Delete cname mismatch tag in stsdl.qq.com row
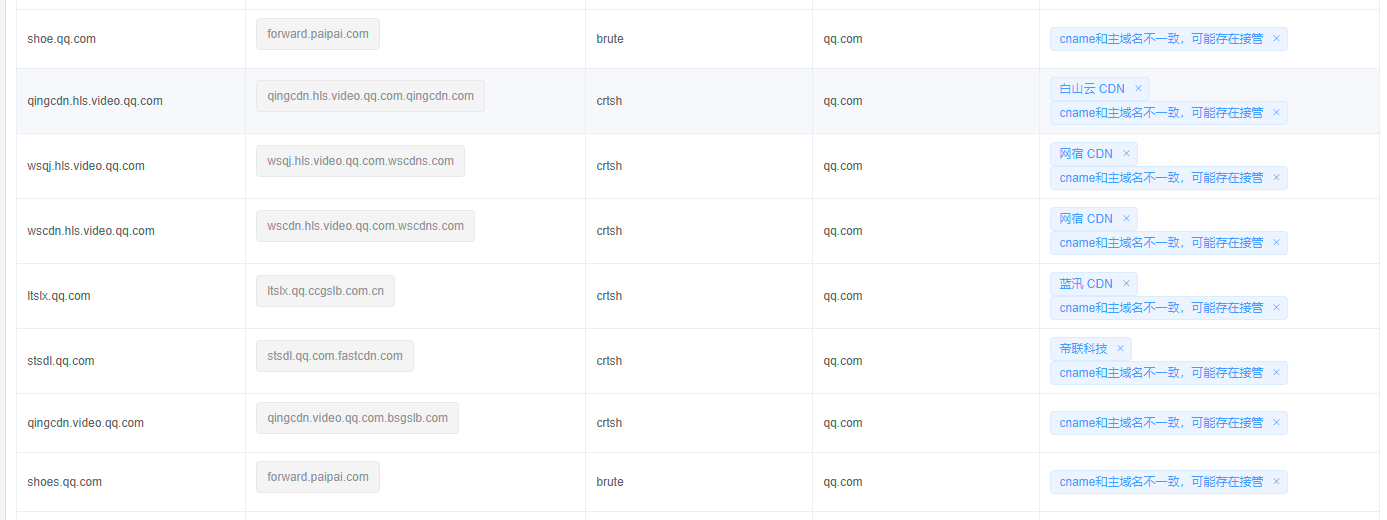Viewport: 1387px width, 520px height. (x=1276, y=373)
